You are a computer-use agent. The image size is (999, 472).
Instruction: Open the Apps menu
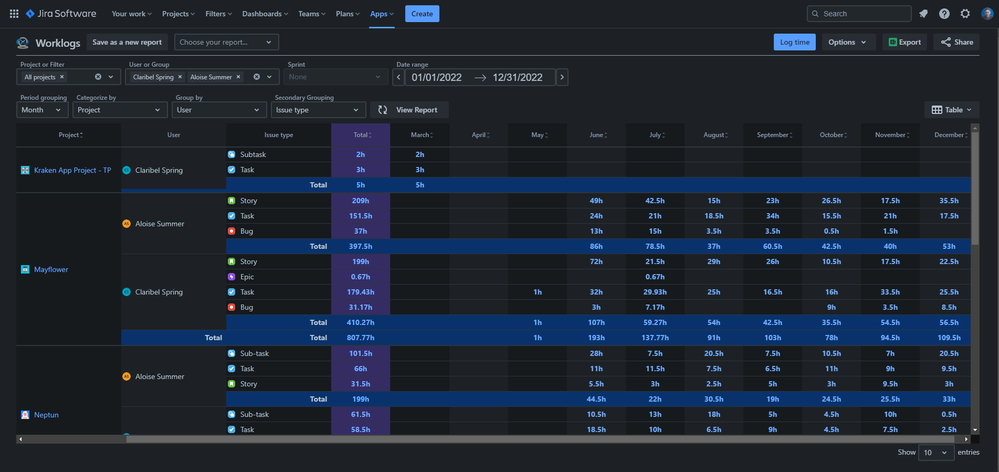click(x=382, y=13)
